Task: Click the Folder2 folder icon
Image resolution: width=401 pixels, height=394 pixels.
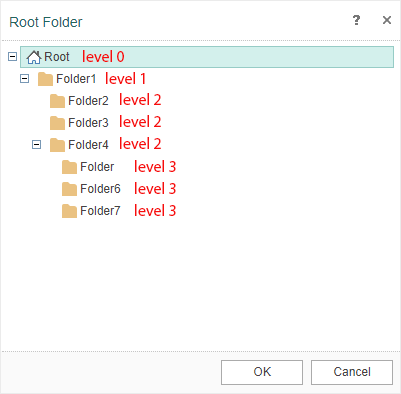Action: [x=57, y=101]
